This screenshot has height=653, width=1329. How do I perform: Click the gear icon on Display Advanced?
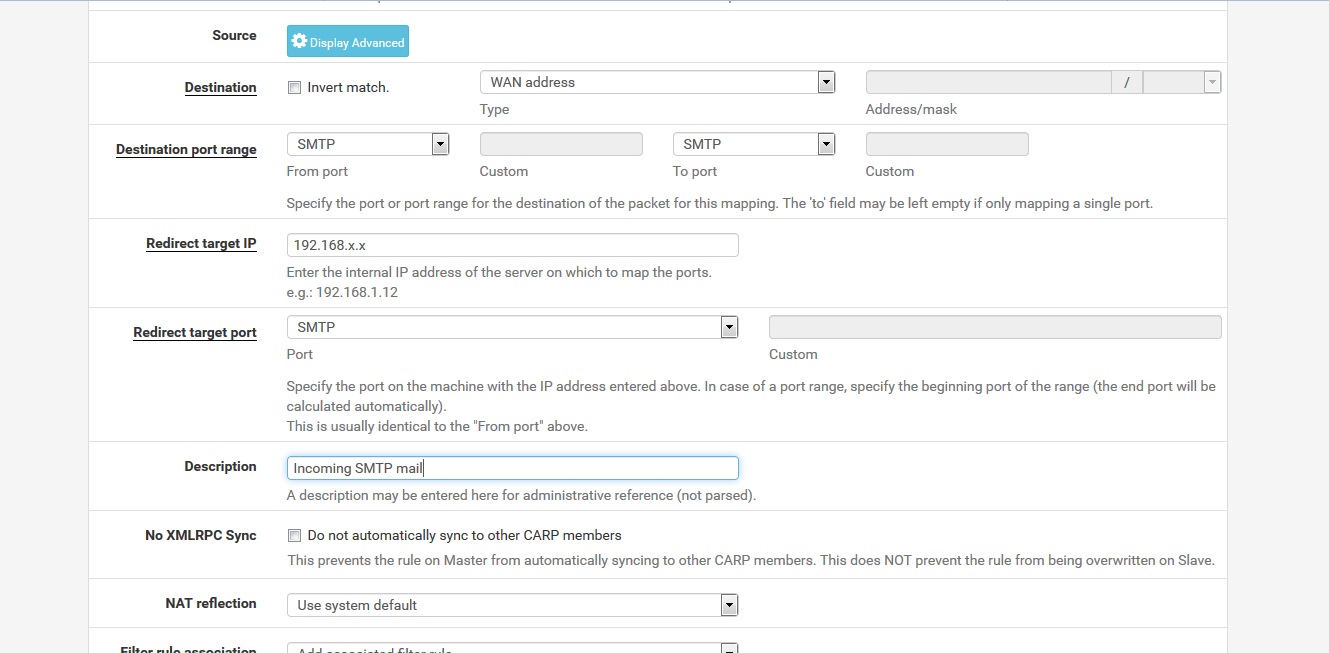pos(299,42)
